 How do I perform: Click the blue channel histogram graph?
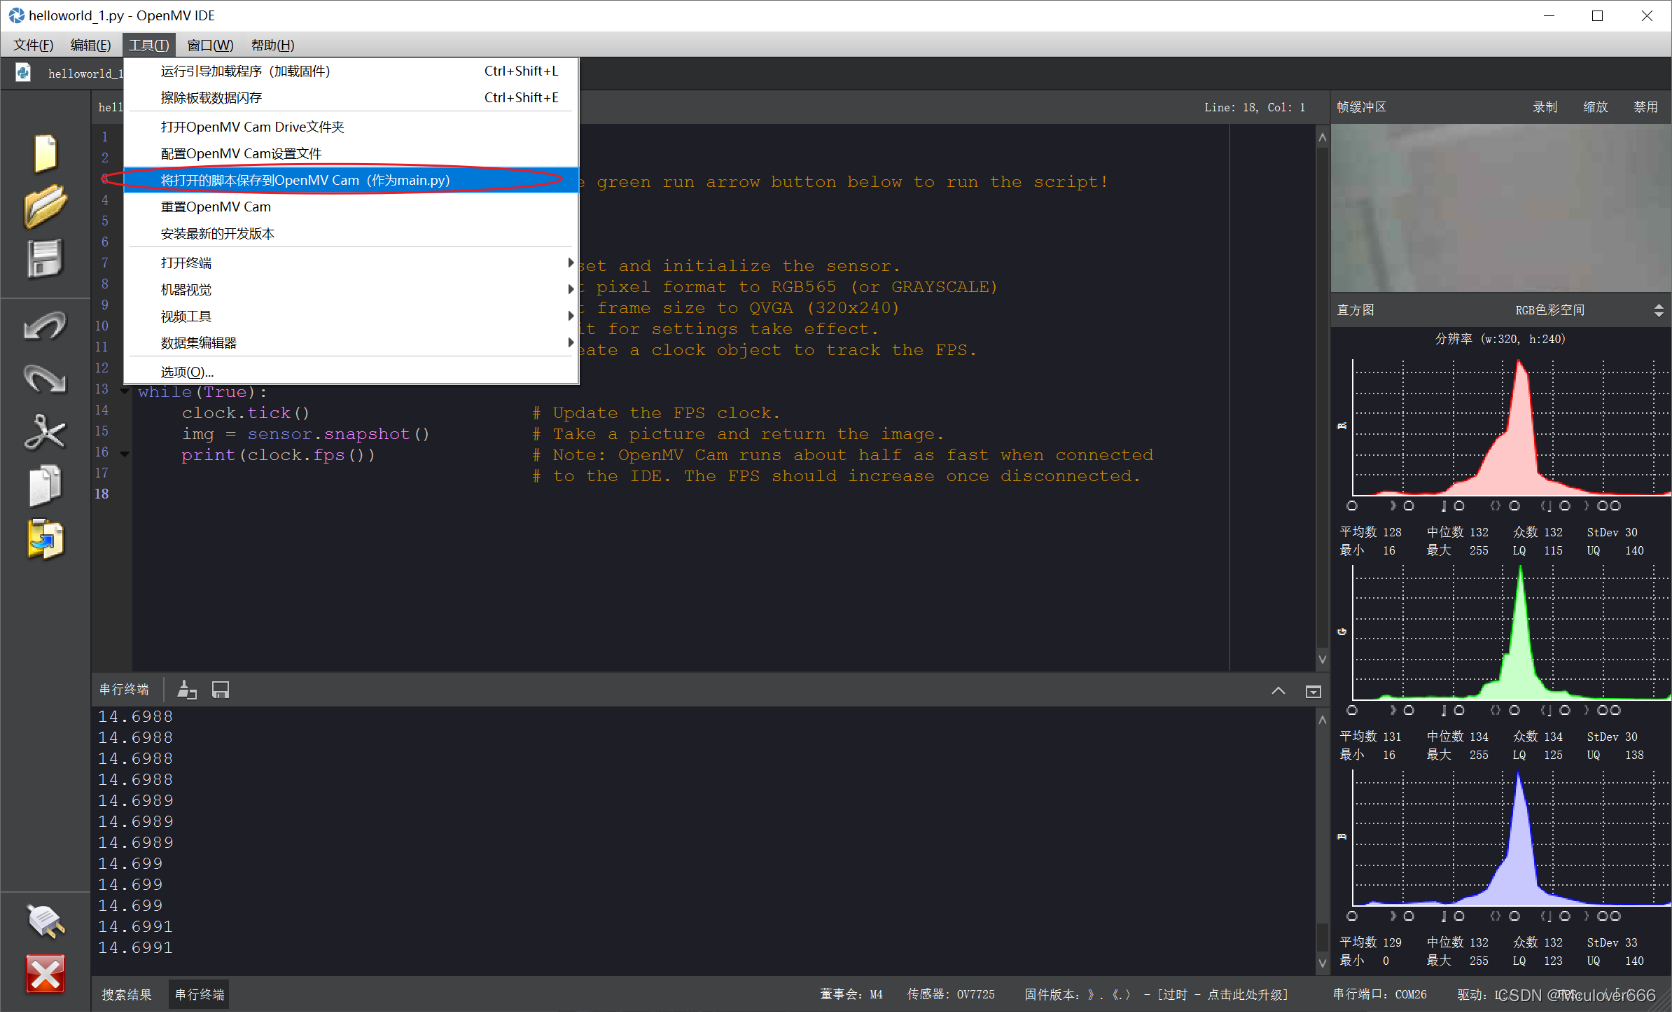point(1512,838)
